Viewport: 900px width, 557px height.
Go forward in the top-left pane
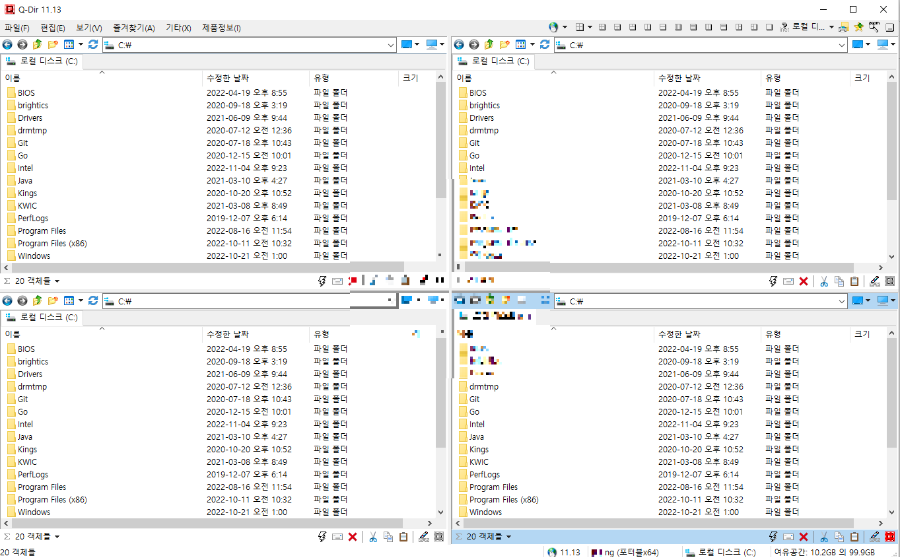[22, 45]
